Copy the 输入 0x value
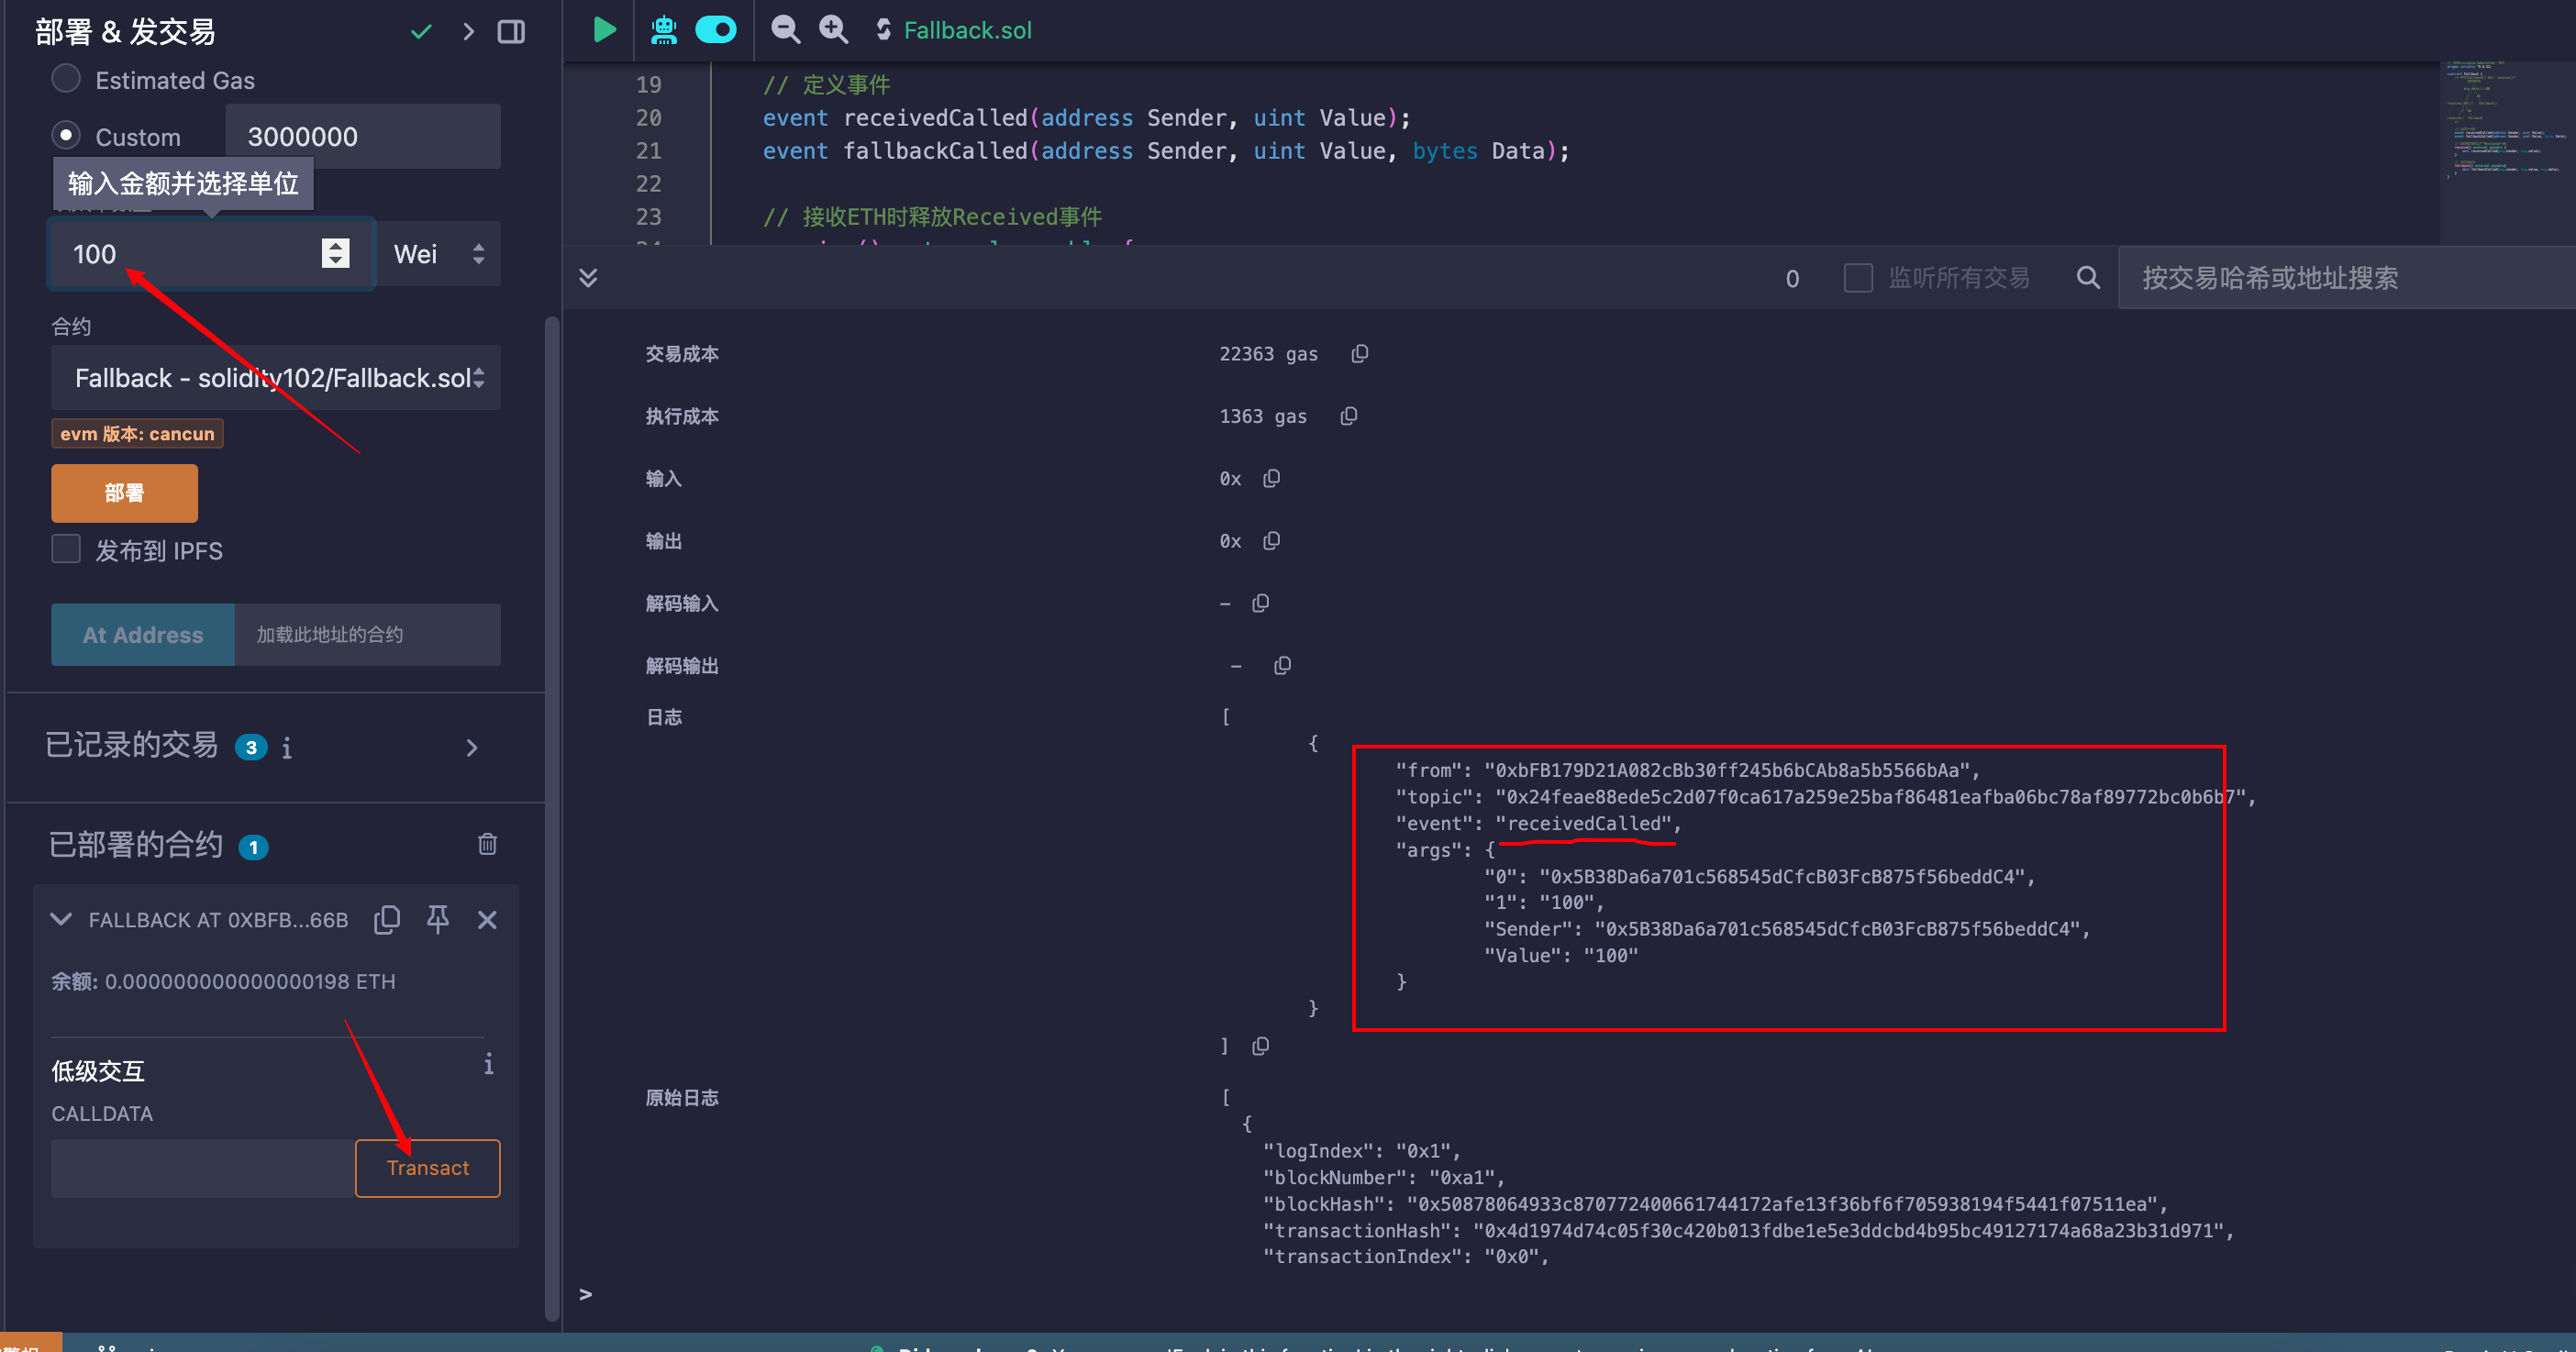 (1272, 479)
